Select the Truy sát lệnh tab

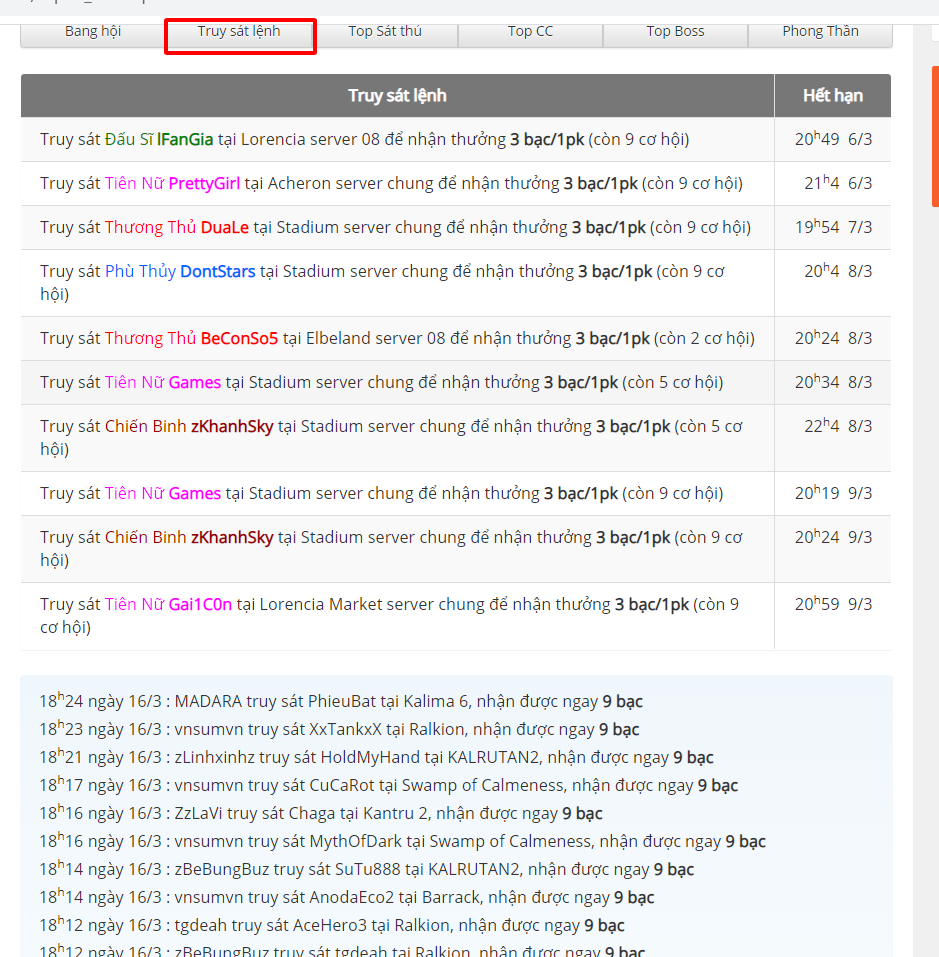pyautogui.click(x=239, y=32)
